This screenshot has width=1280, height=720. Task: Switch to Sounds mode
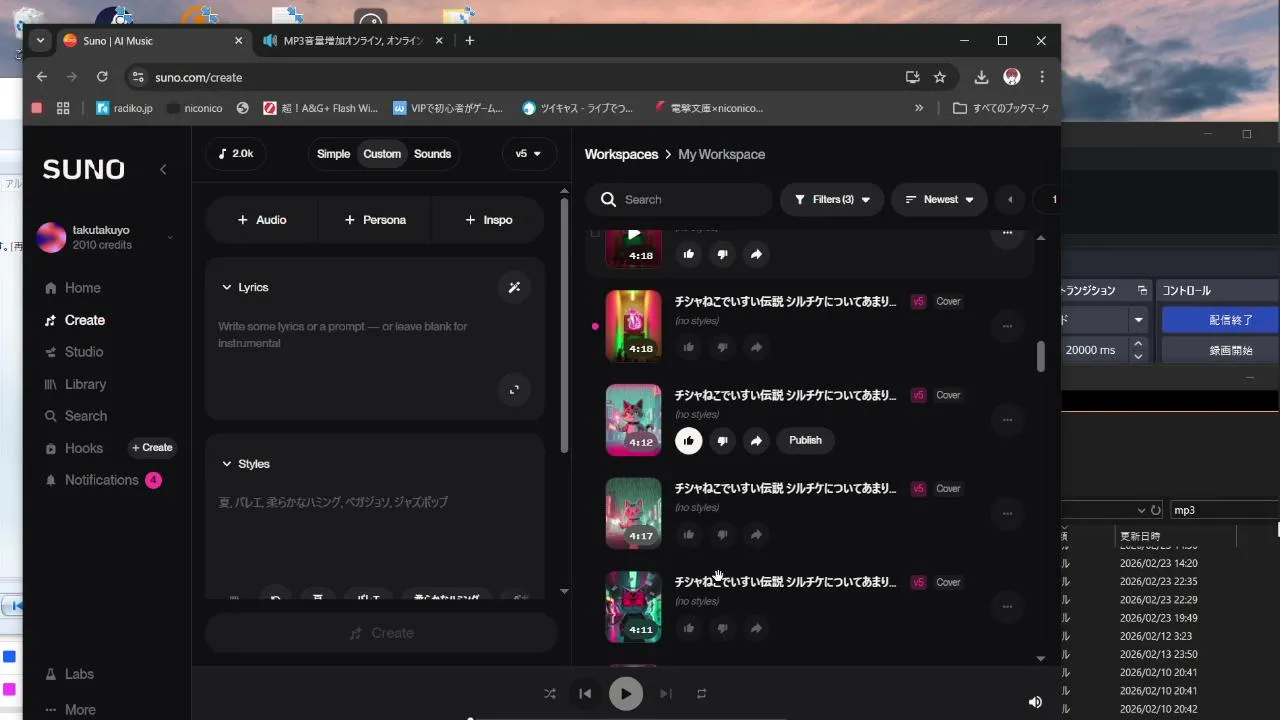pyautogui.click(x=432, y=154)
